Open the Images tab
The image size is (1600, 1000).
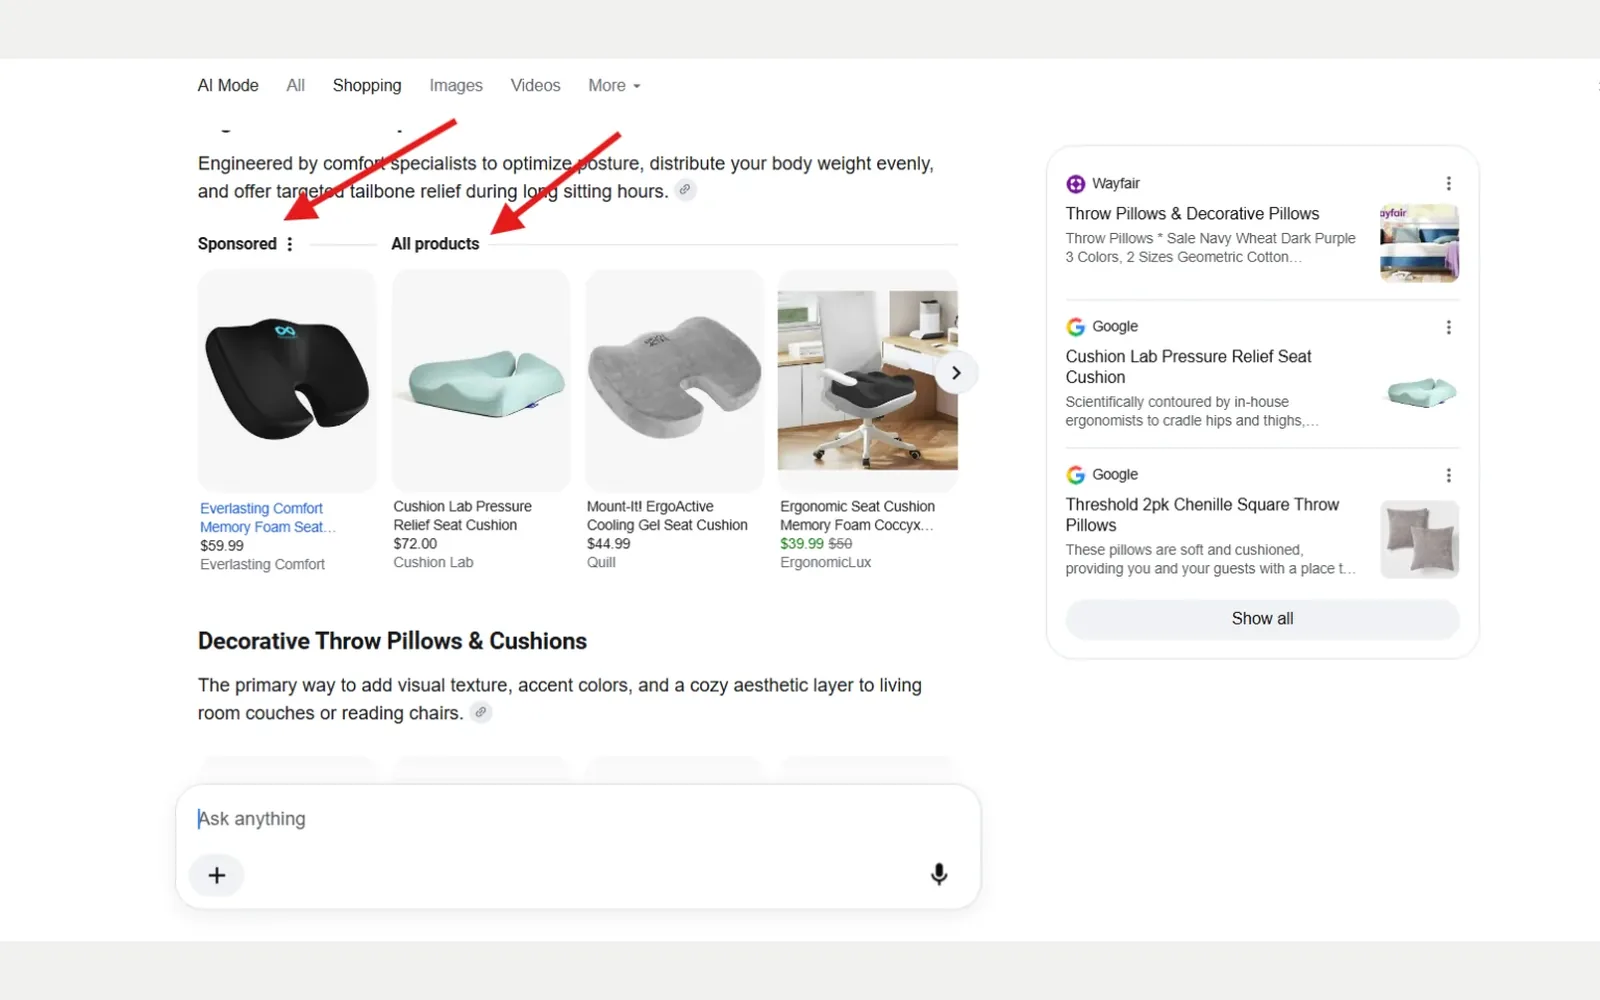tap(456, 86)
